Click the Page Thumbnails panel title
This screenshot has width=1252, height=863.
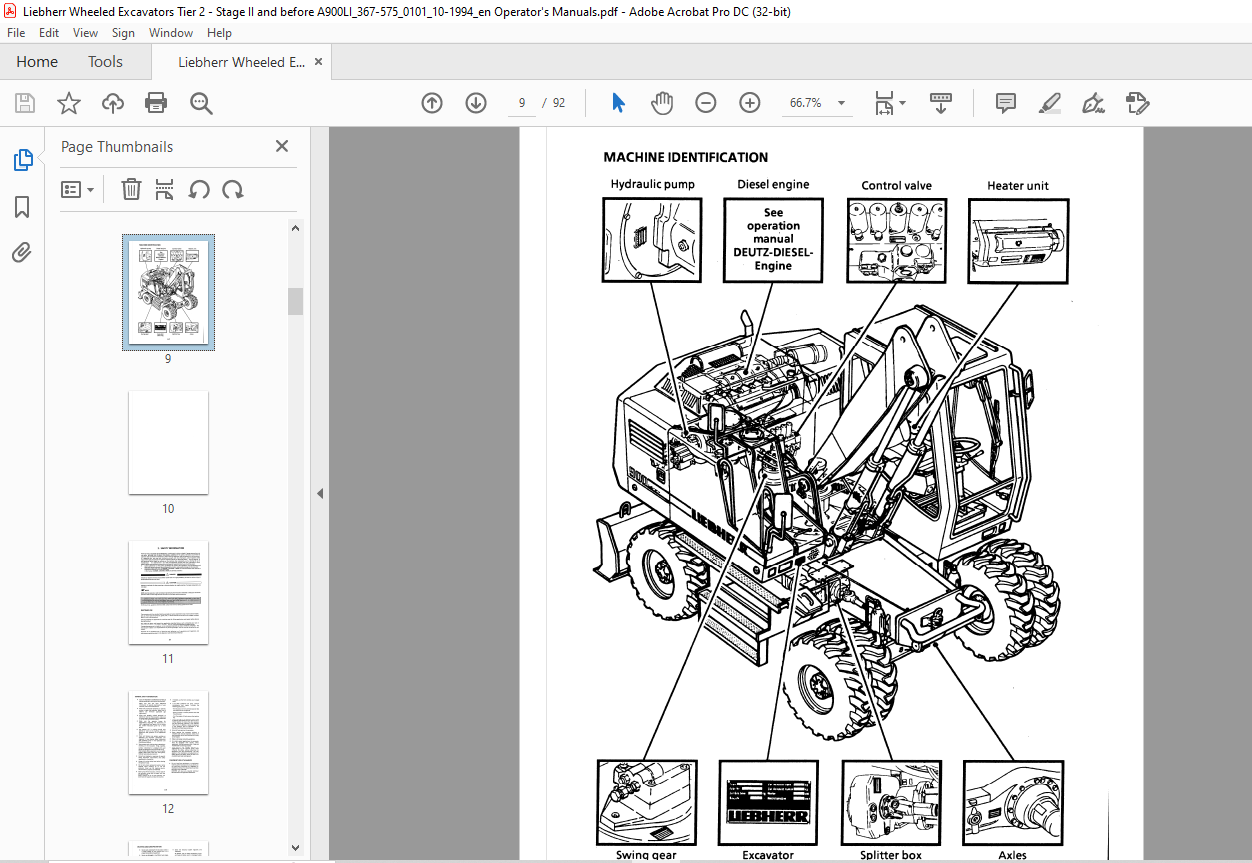pyautogui.click(x=117, y=147)
